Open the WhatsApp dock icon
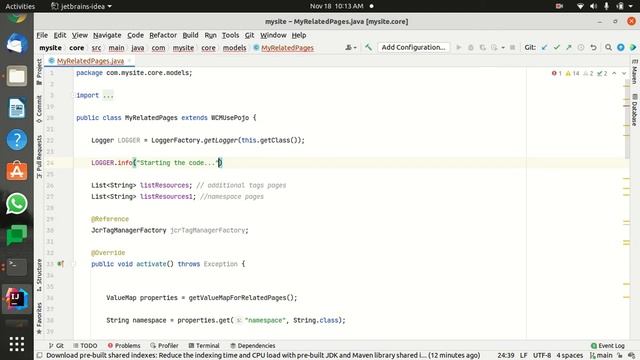640x360 pixels. (17, 203)
